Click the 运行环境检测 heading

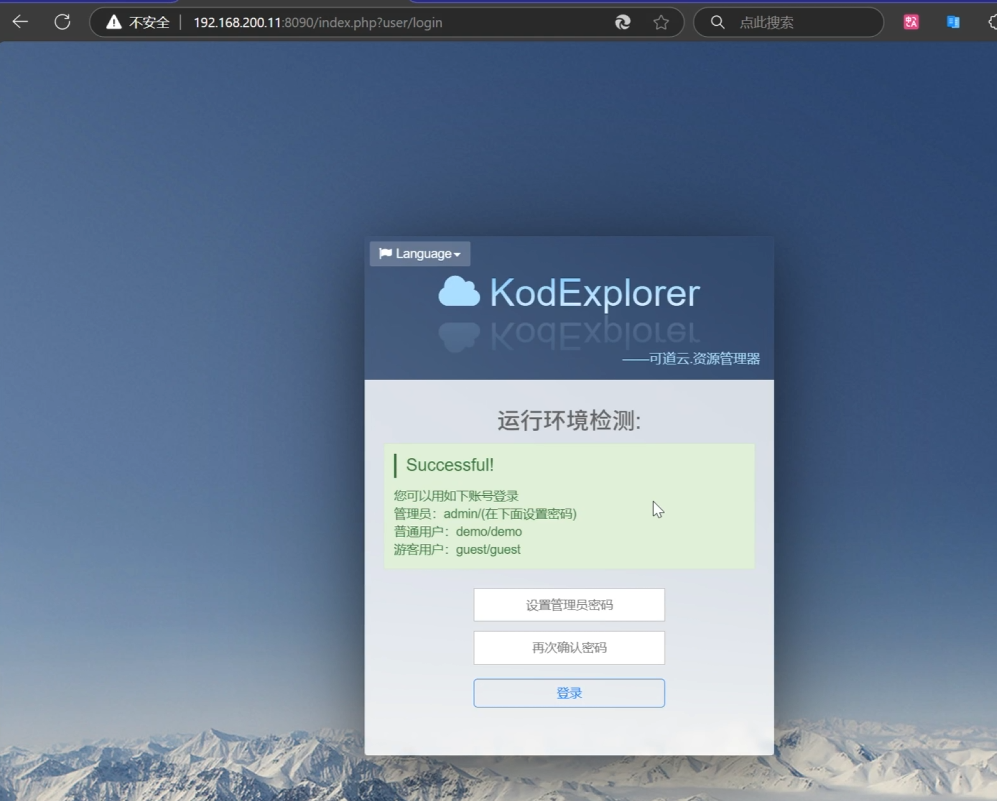(x=569, y=420)
